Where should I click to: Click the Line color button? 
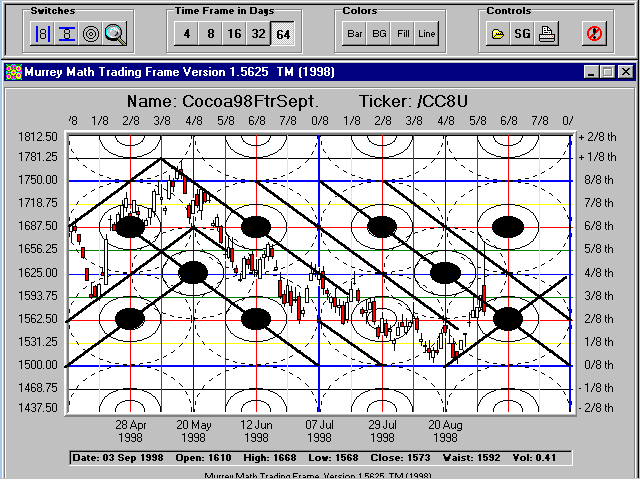point(427,33)
